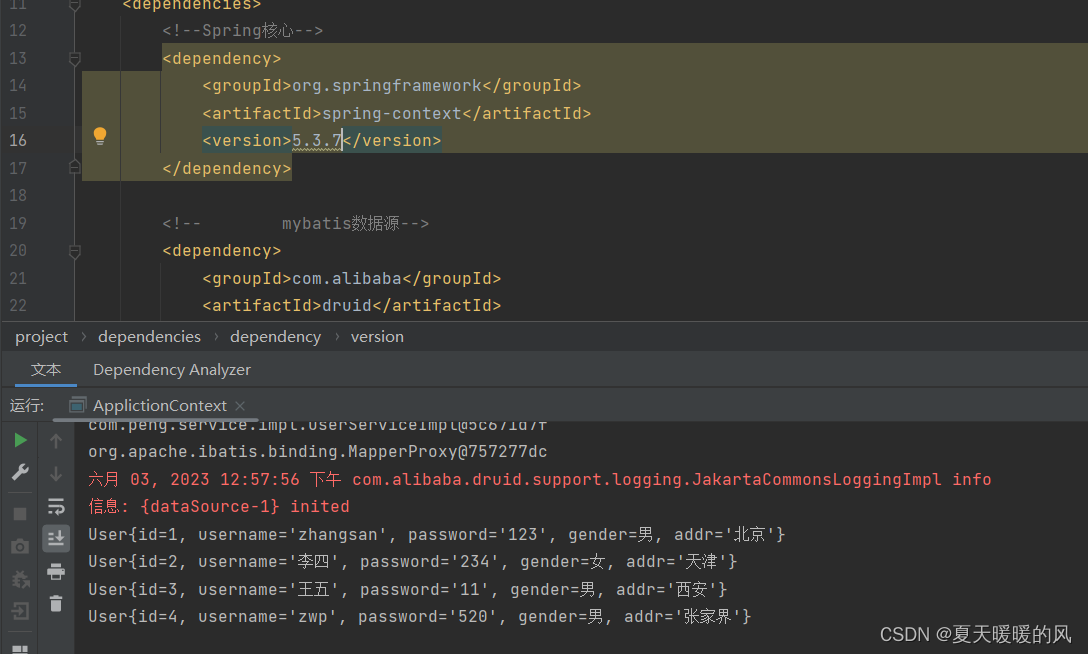Rerun ApplictionContext with green play icon
This screenshot has width=1088, height=654.
click(20, 440)
